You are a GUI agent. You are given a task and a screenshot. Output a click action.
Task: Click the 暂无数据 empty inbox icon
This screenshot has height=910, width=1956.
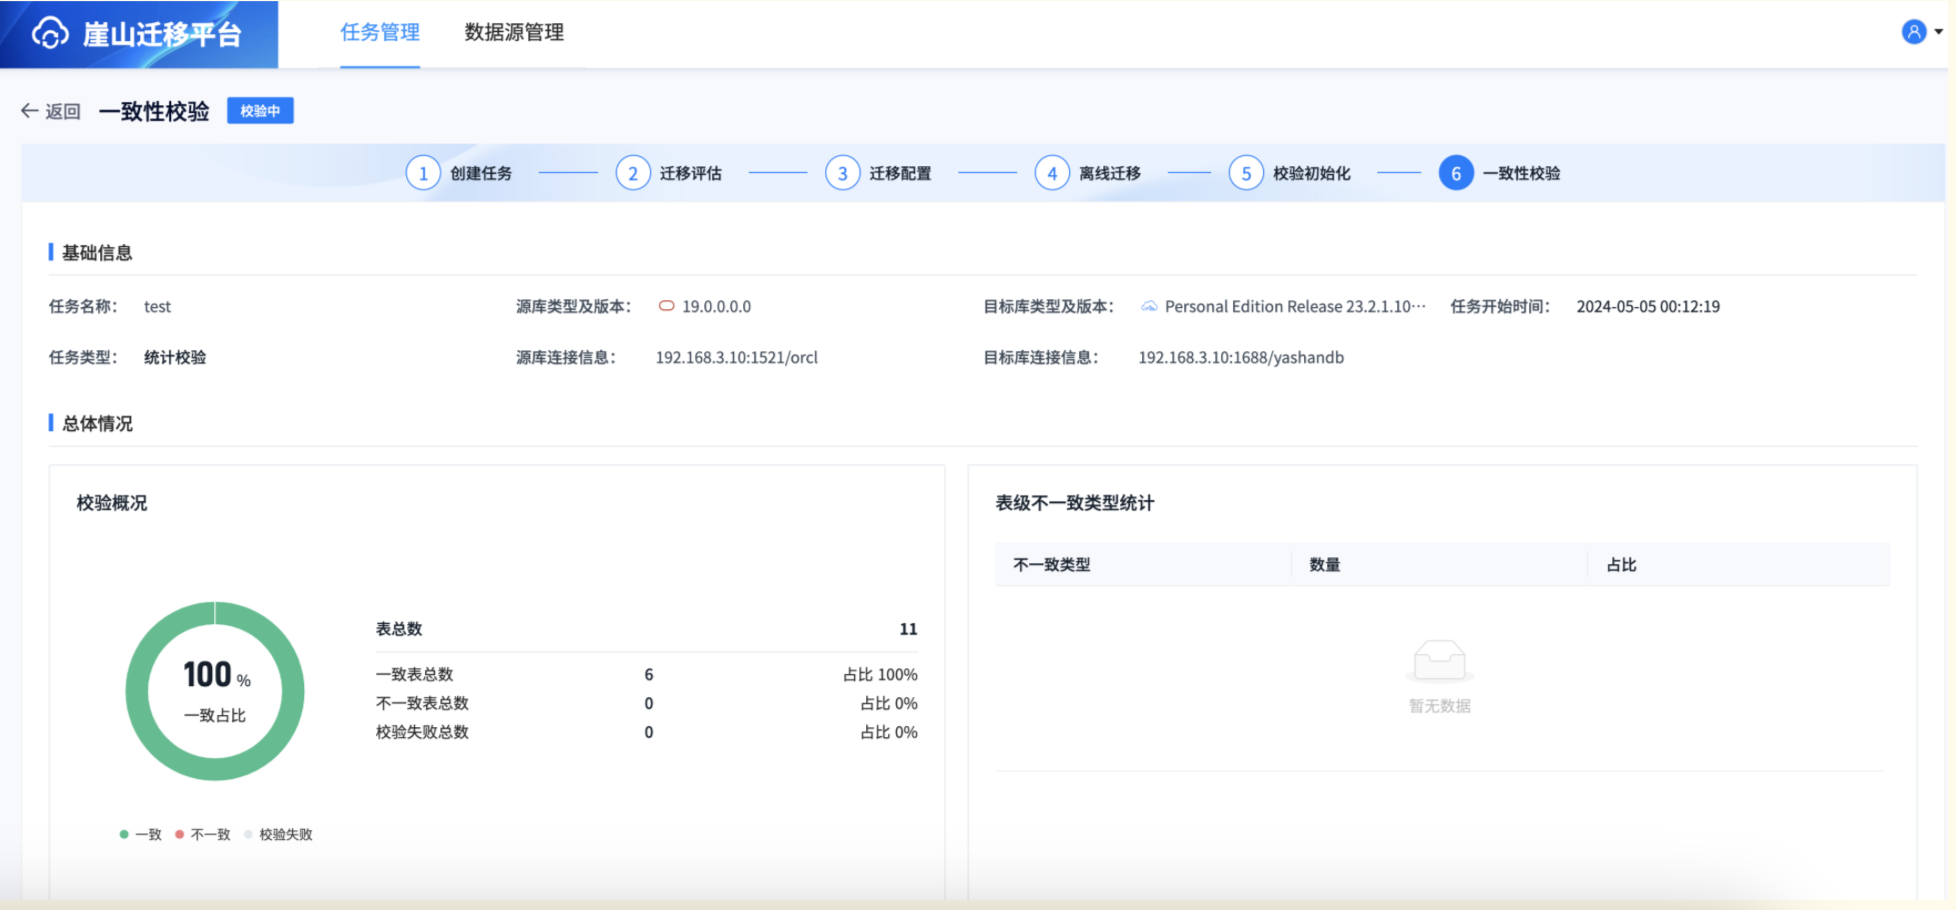point(1440,661)
